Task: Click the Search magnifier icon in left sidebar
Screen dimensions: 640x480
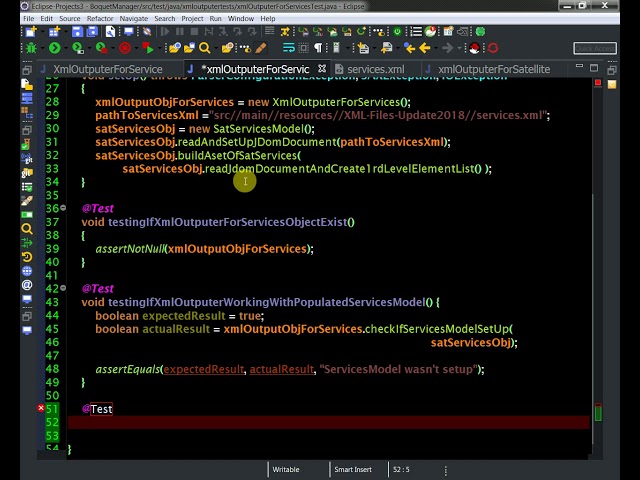Action: click(28, 229)
